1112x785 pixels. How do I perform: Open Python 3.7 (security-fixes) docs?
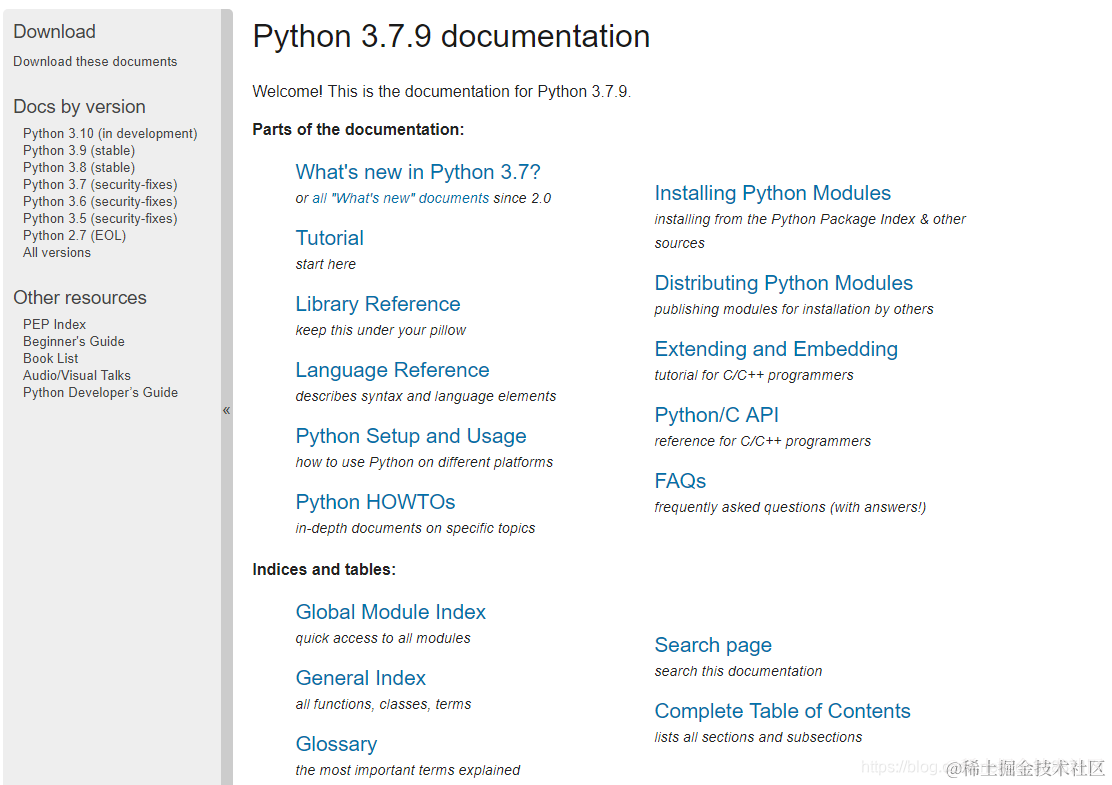tap(100, 184)
